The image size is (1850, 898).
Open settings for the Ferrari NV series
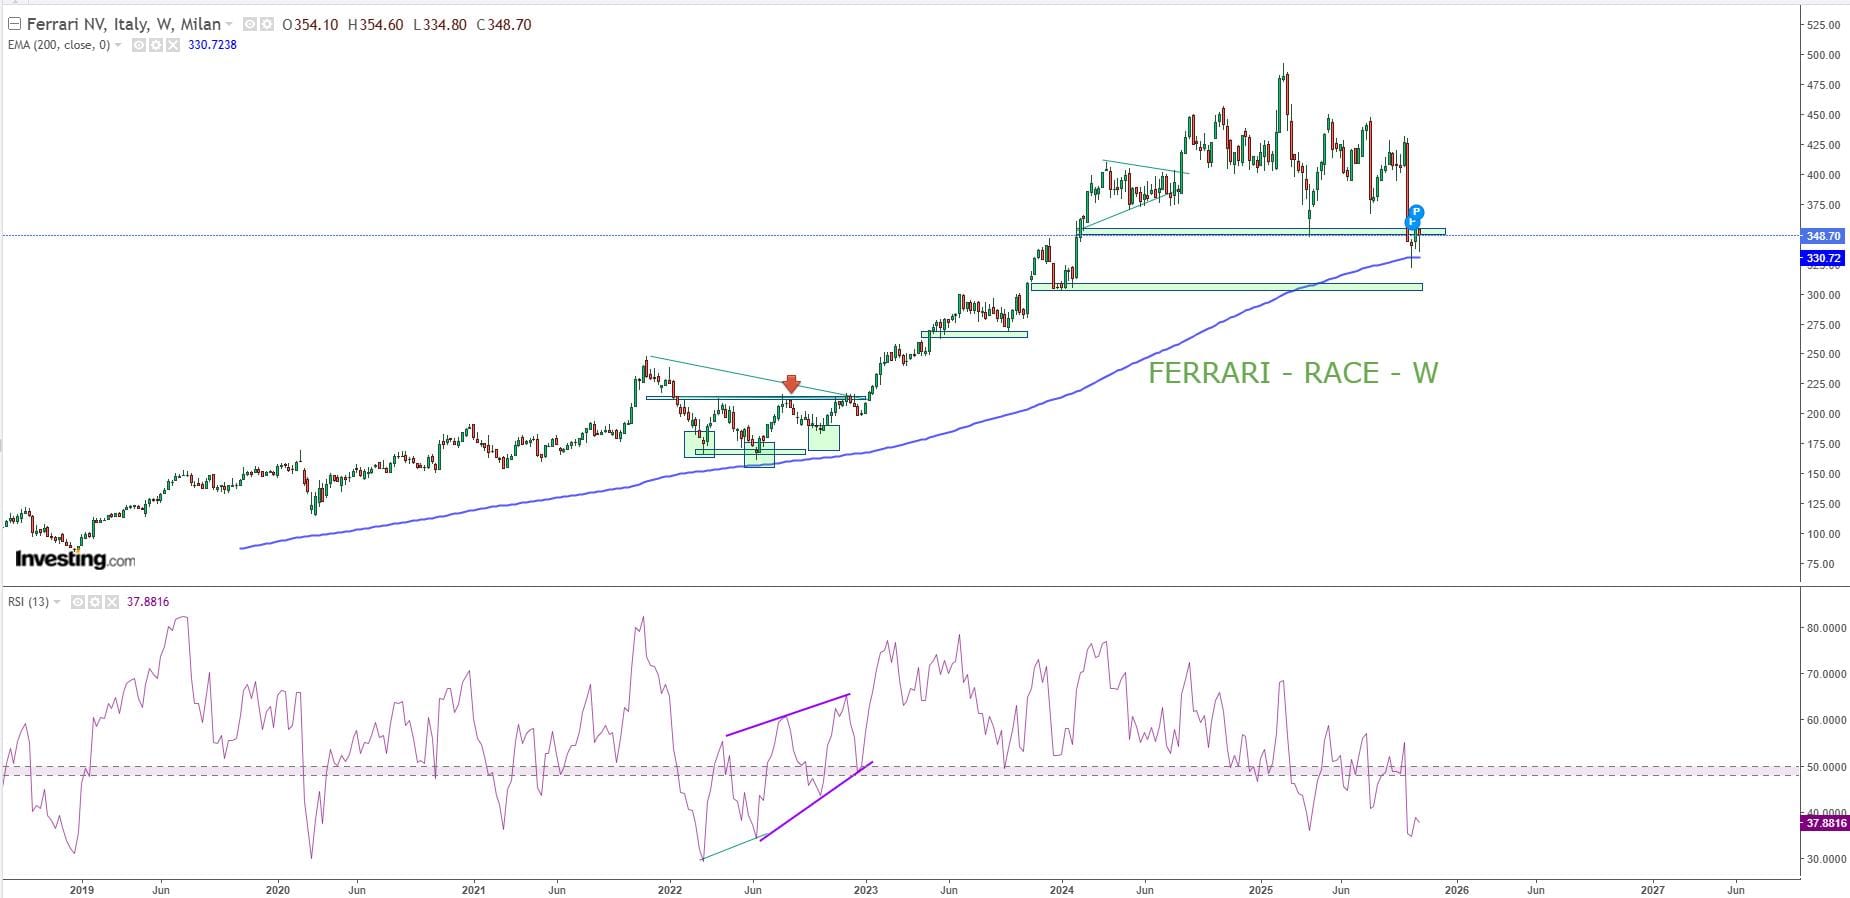click(267, 25)
